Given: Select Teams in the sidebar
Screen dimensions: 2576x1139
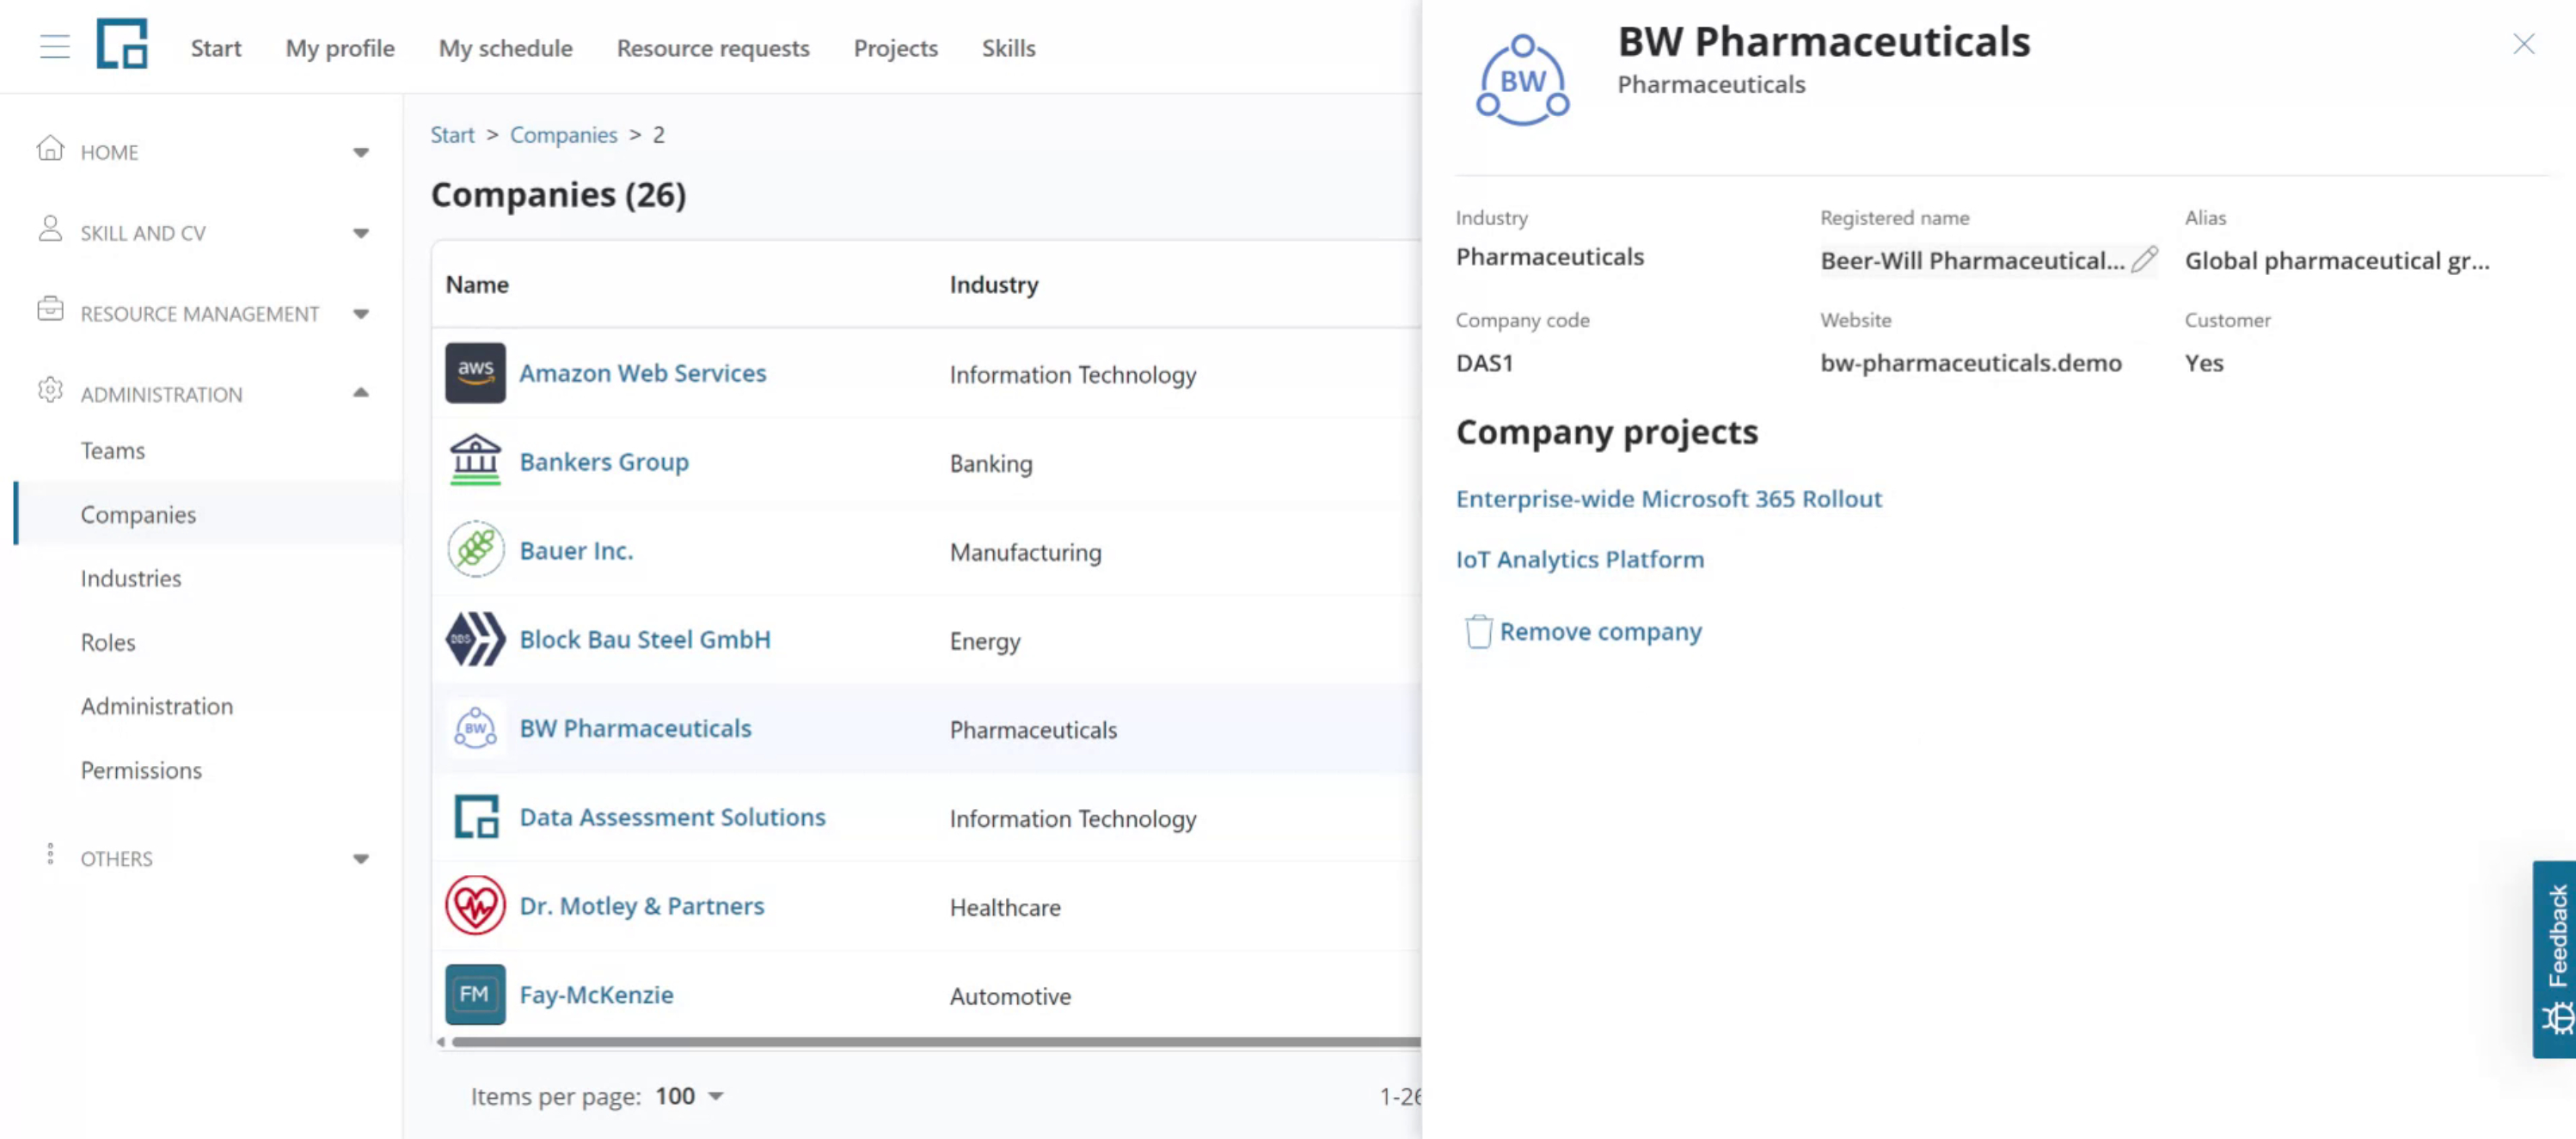Looking at the screenshot, I should (113, 450).
